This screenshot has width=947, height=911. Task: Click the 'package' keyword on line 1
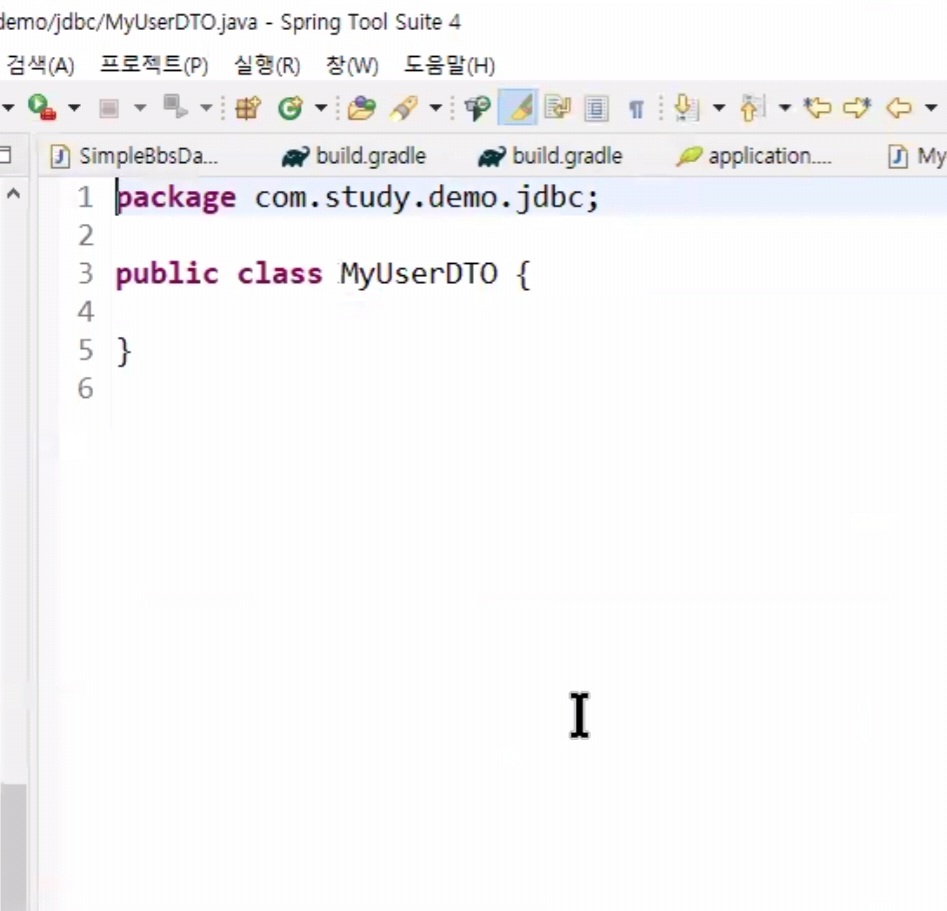coord(176,198)
